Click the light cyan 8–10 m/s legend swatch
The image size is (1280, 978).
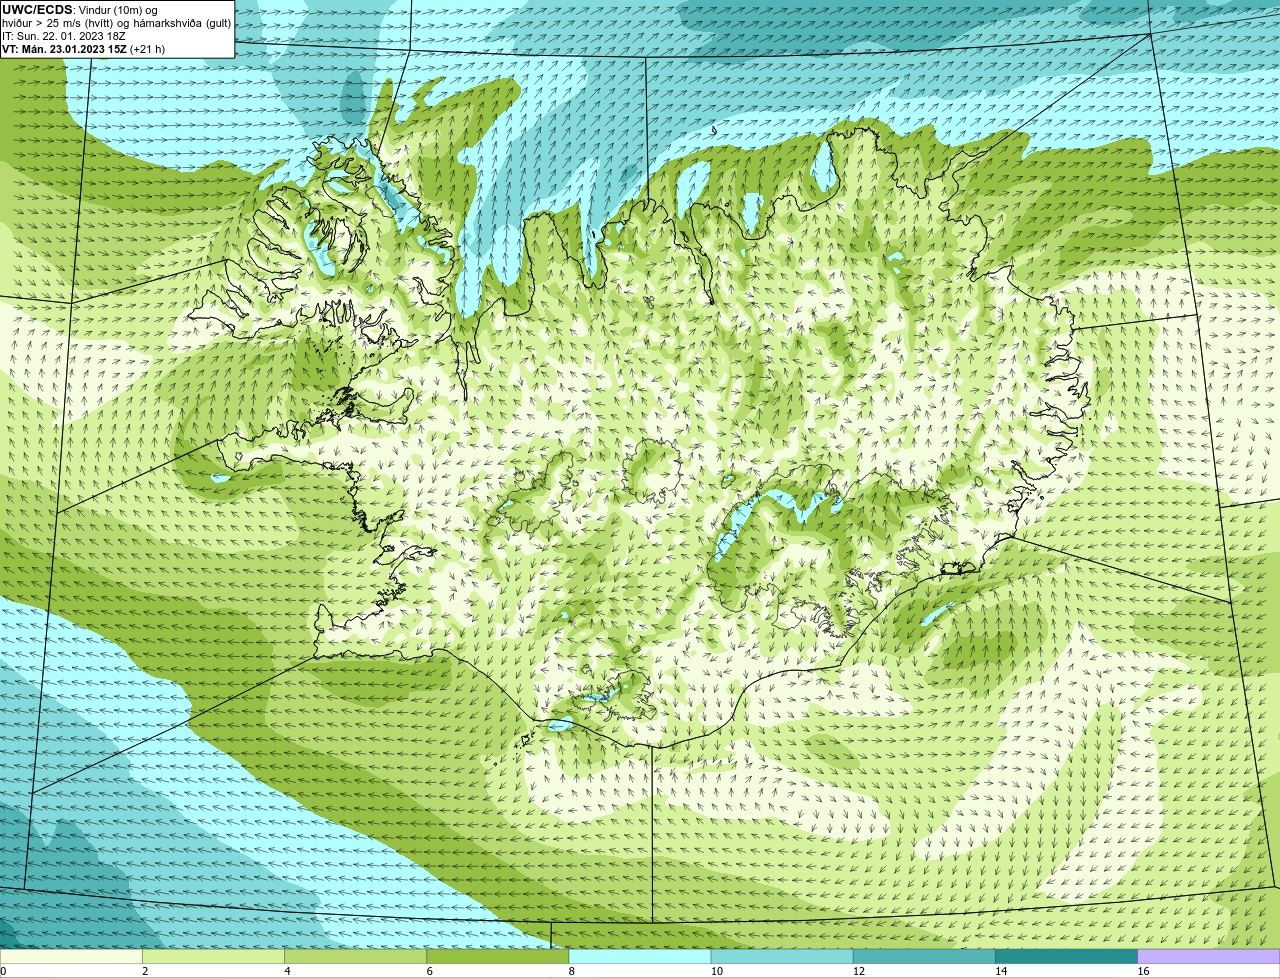pyautogui.click(x=639, y=957)
